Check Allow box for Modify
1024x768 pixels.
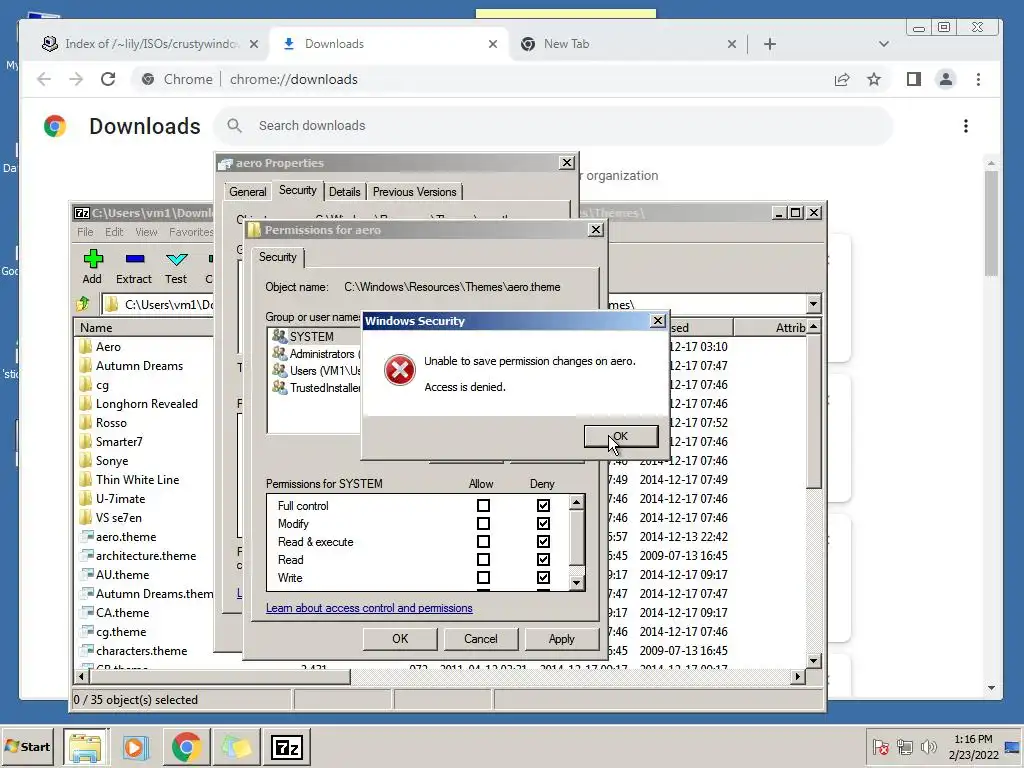coord(483,524)
